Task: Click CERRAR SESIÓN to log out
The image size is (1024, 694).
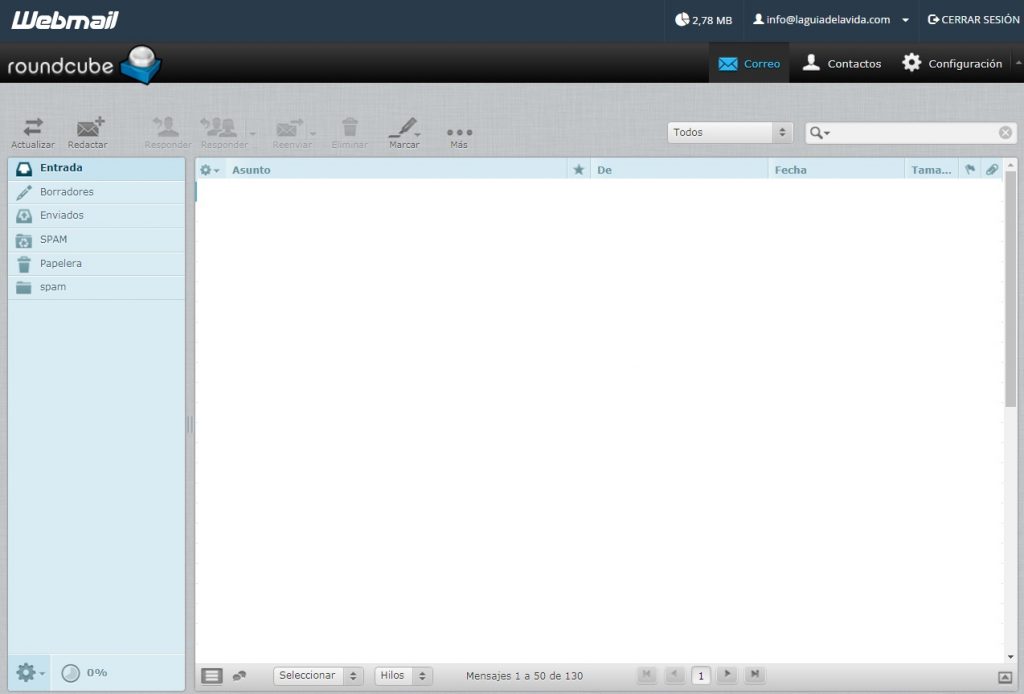Action: 973,19
